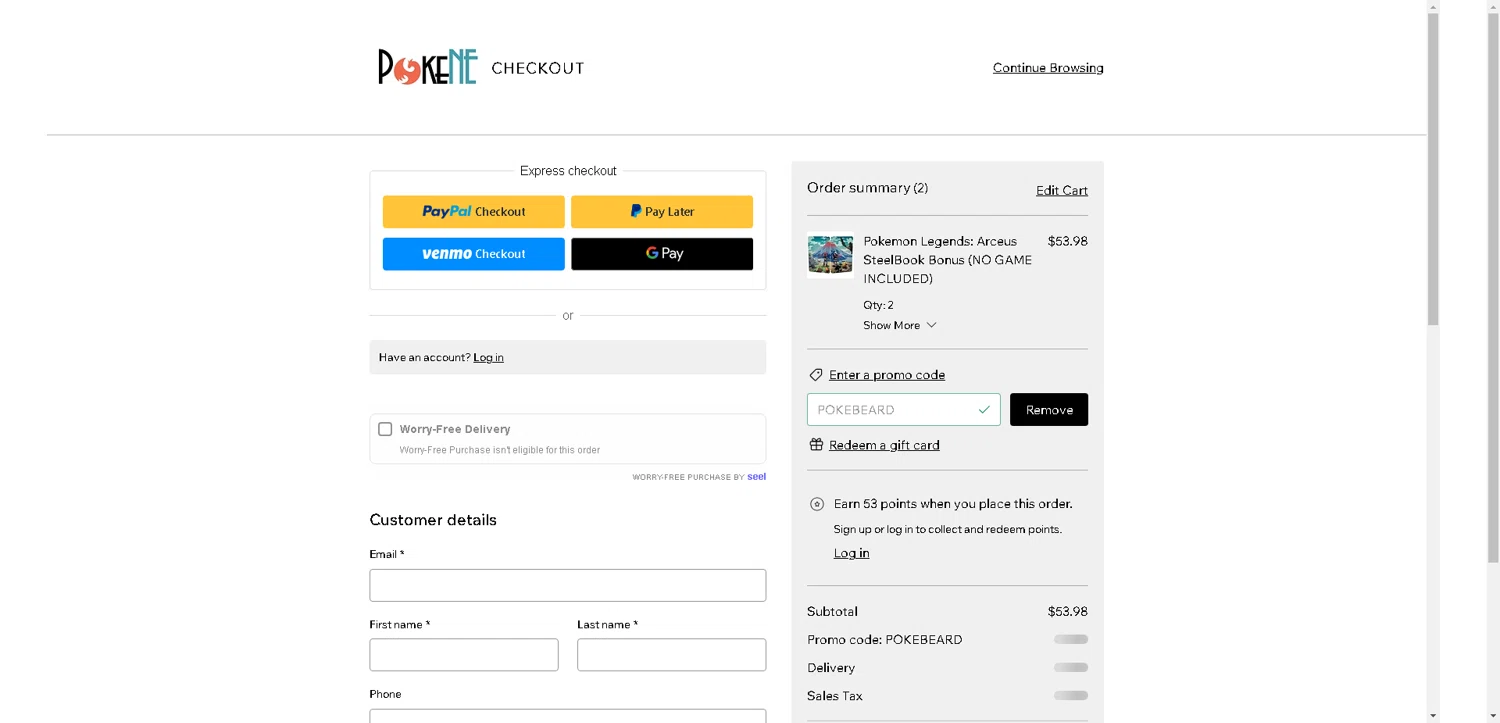
Task: Focus the First name input field
Action: pos(464,655)
